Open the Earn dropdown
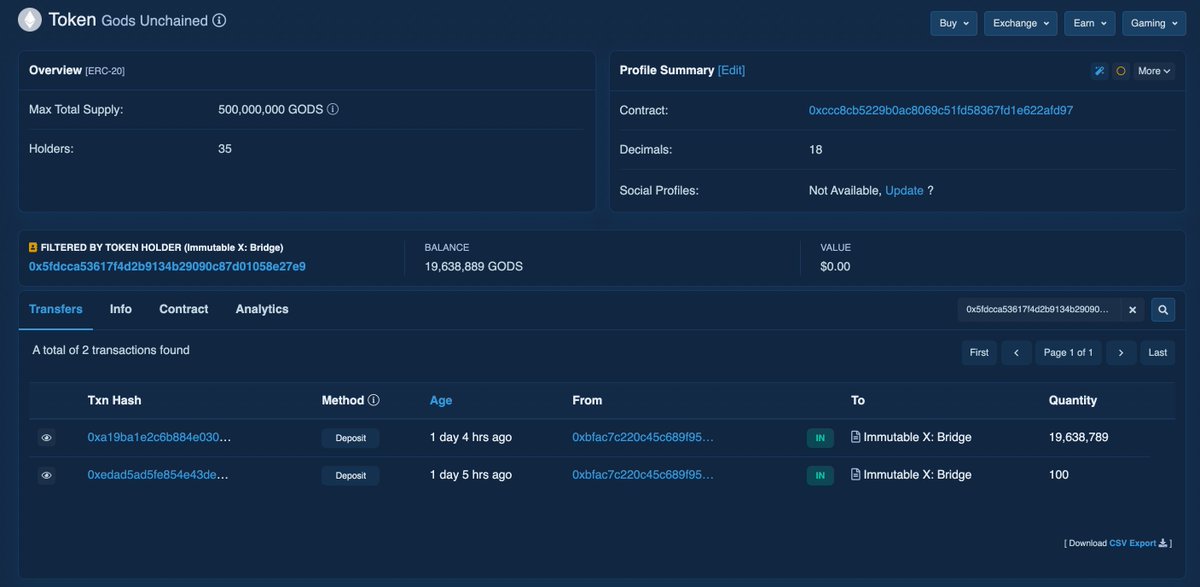Image resolution: width=1200 pixels, height=587 pixels. 1090,23
